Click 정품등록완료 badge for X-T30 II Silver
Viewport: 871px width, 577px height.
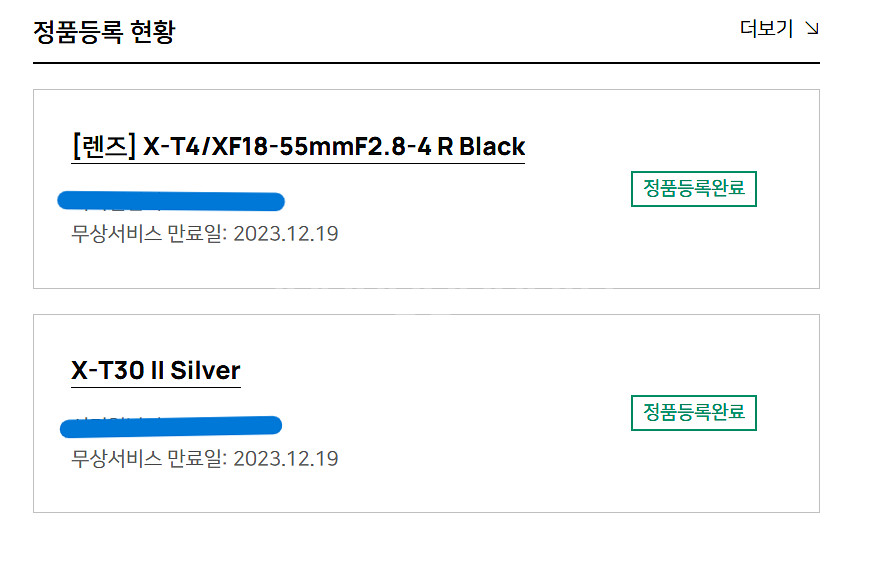(693, 412)
